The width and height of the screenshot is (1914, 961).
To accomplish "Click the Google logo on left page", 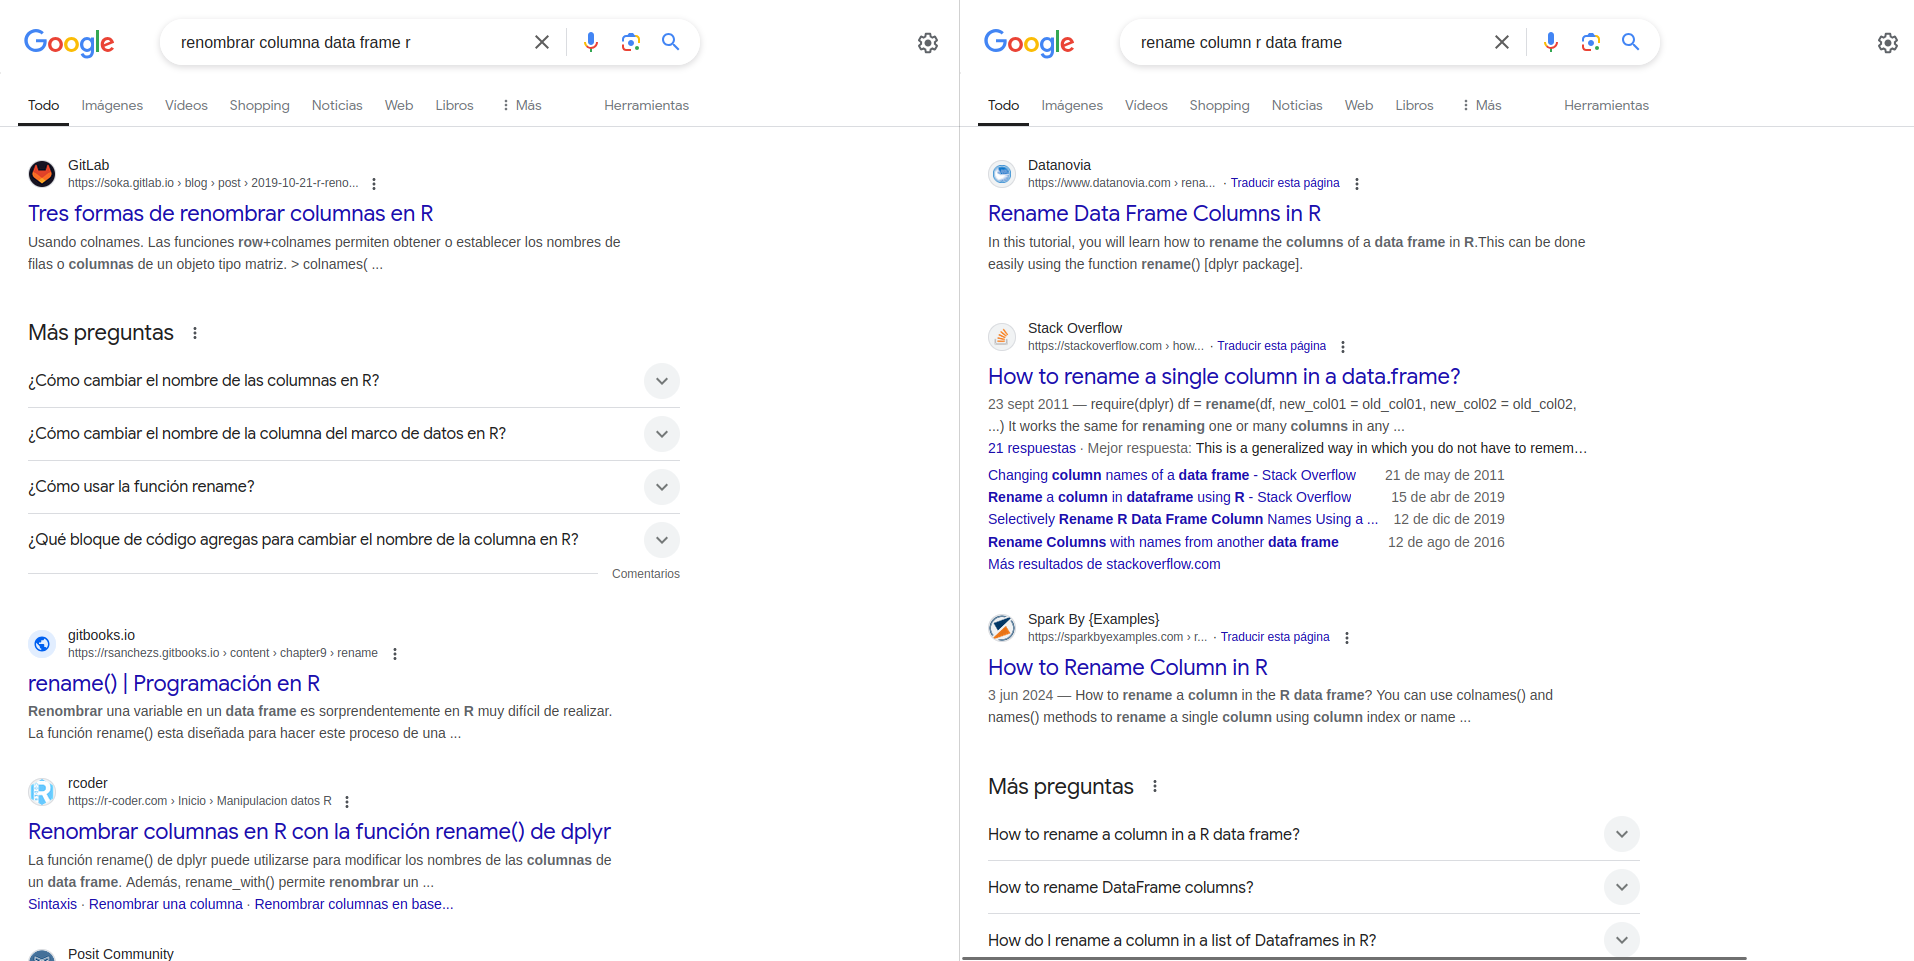I will 69,42.
